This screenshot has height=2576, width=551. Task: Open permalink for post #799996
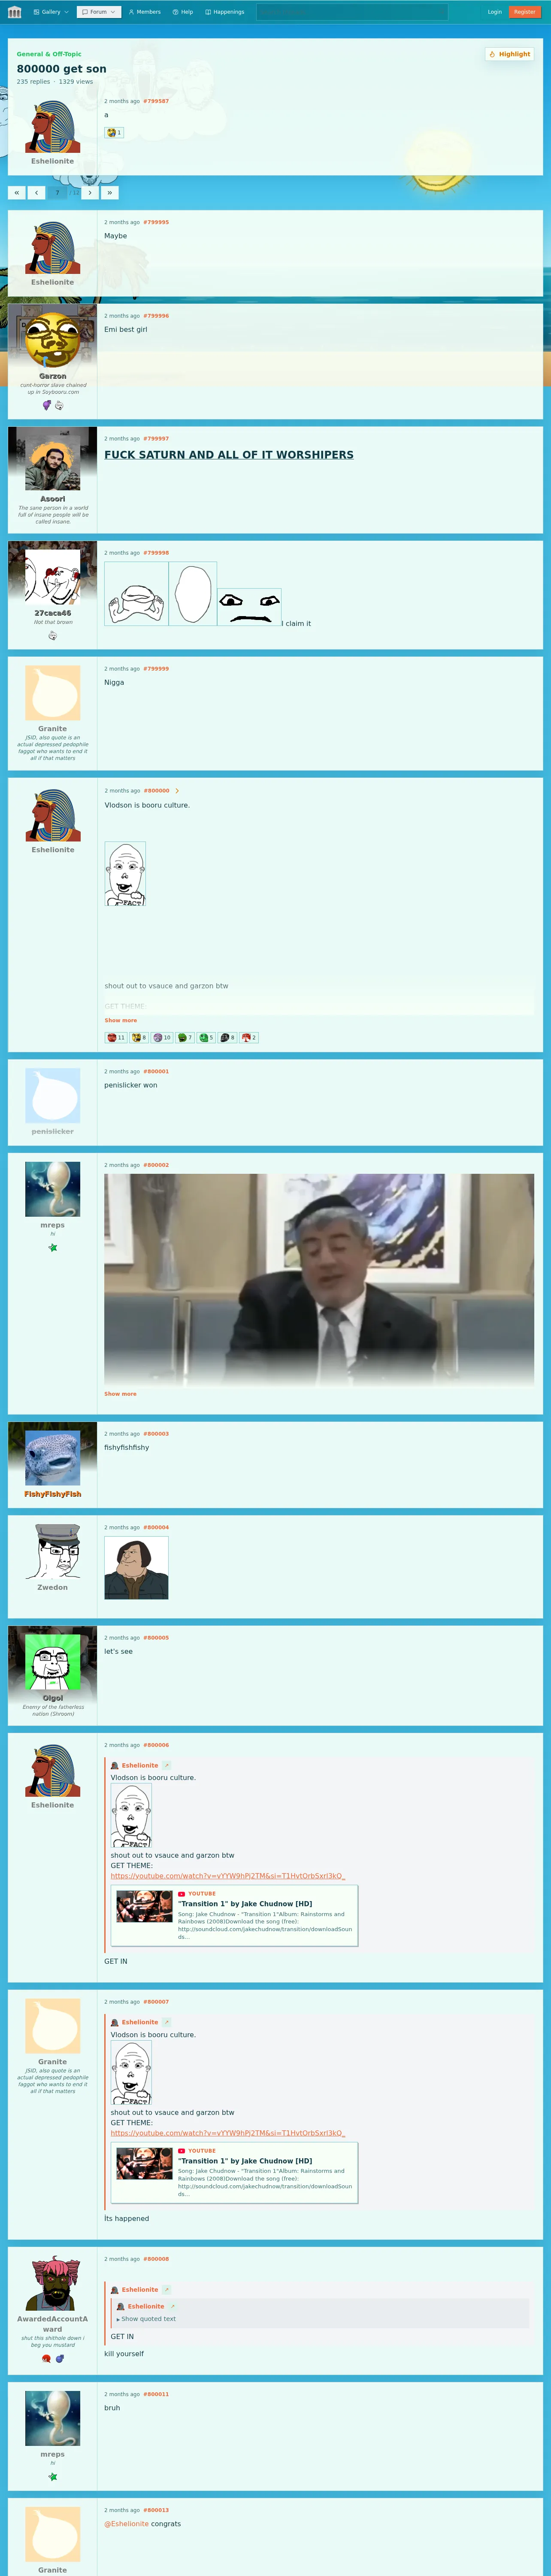[x=156, y=316]
